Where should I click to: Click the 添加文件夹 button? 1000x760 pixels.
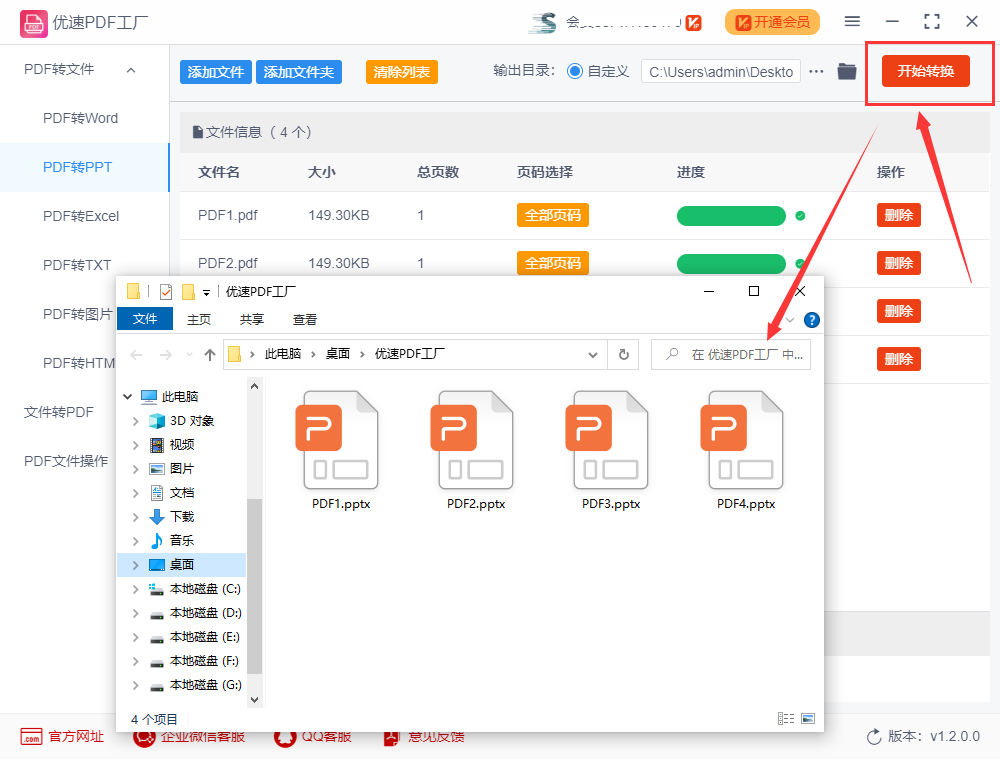coord(298,72)
